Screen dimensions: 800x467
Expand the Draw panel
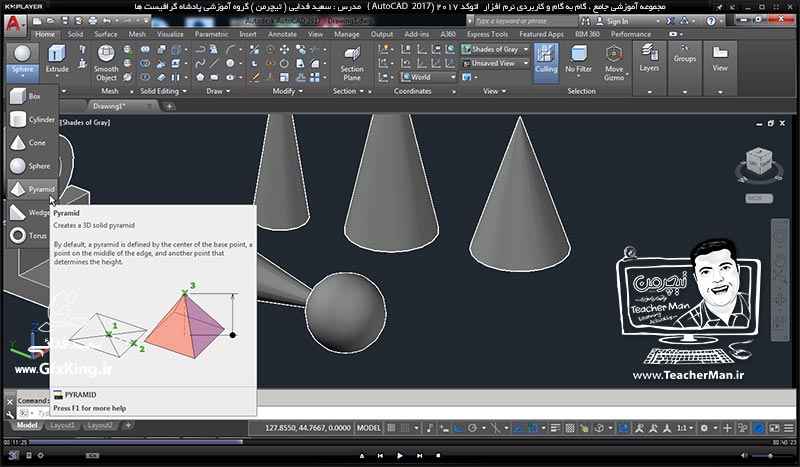218,91
